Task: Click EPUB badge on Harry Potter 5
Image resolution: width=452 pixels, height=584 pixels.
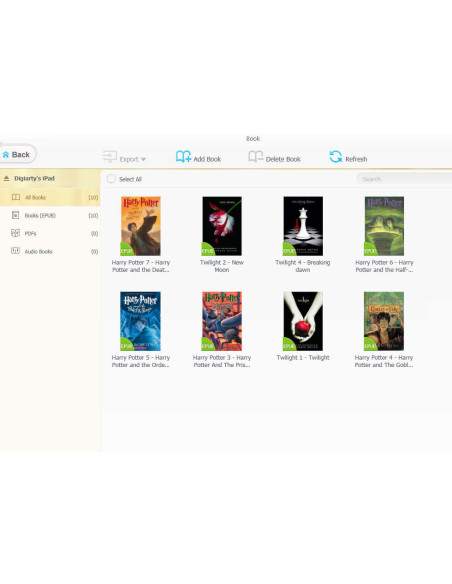Action: coord(126,345)
